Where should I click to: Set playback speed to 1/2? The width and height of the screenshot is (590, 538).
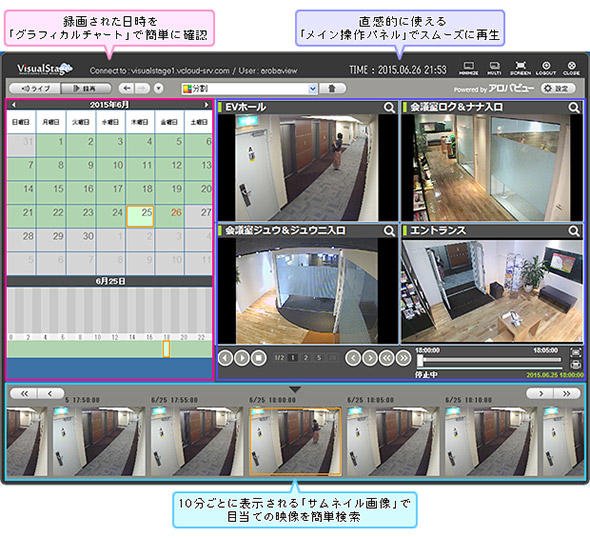(279, 358)
